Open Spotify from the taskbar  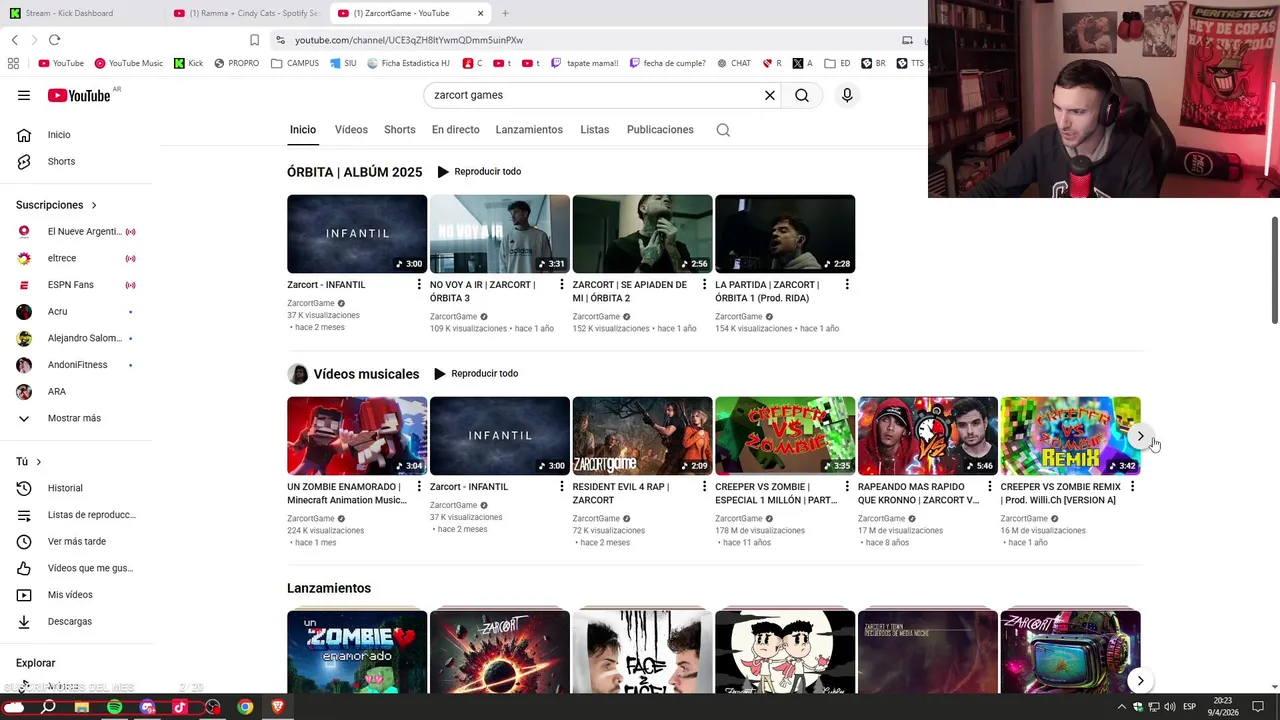tap(114, 707)
